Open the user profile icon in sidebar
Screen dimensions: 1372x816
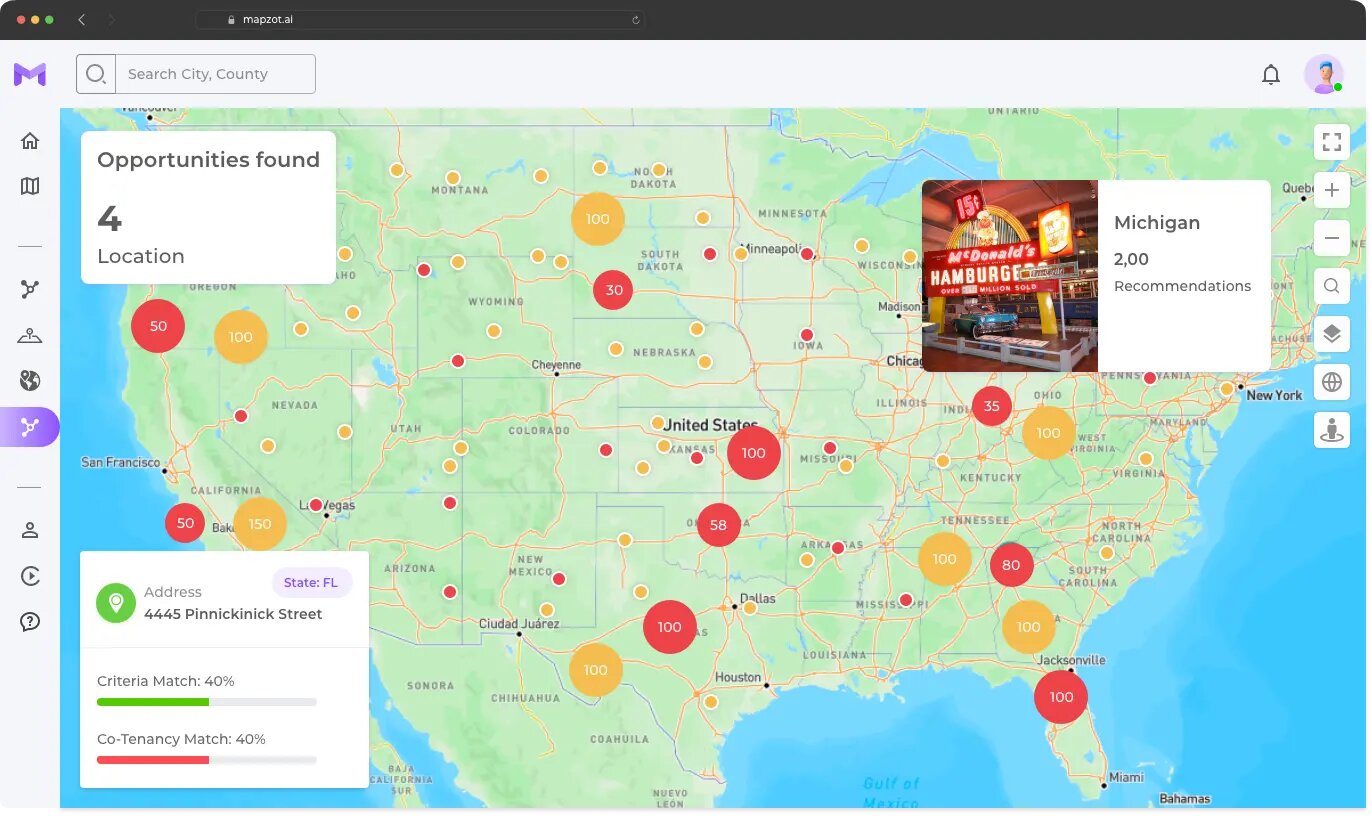tap(30, 530)
